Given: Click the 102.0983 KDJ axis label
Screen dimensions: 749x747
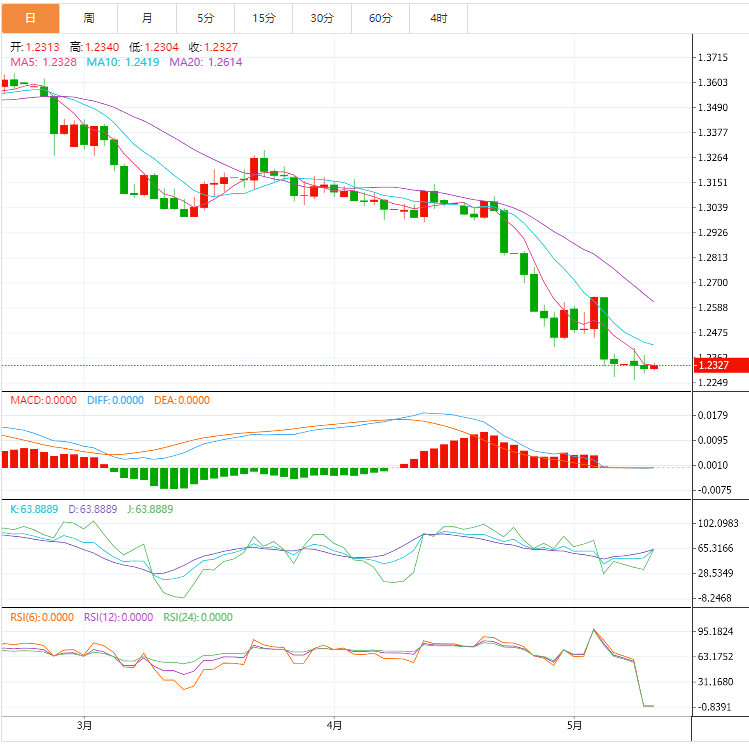Looking at the screenshot, I should coord(718,523).
